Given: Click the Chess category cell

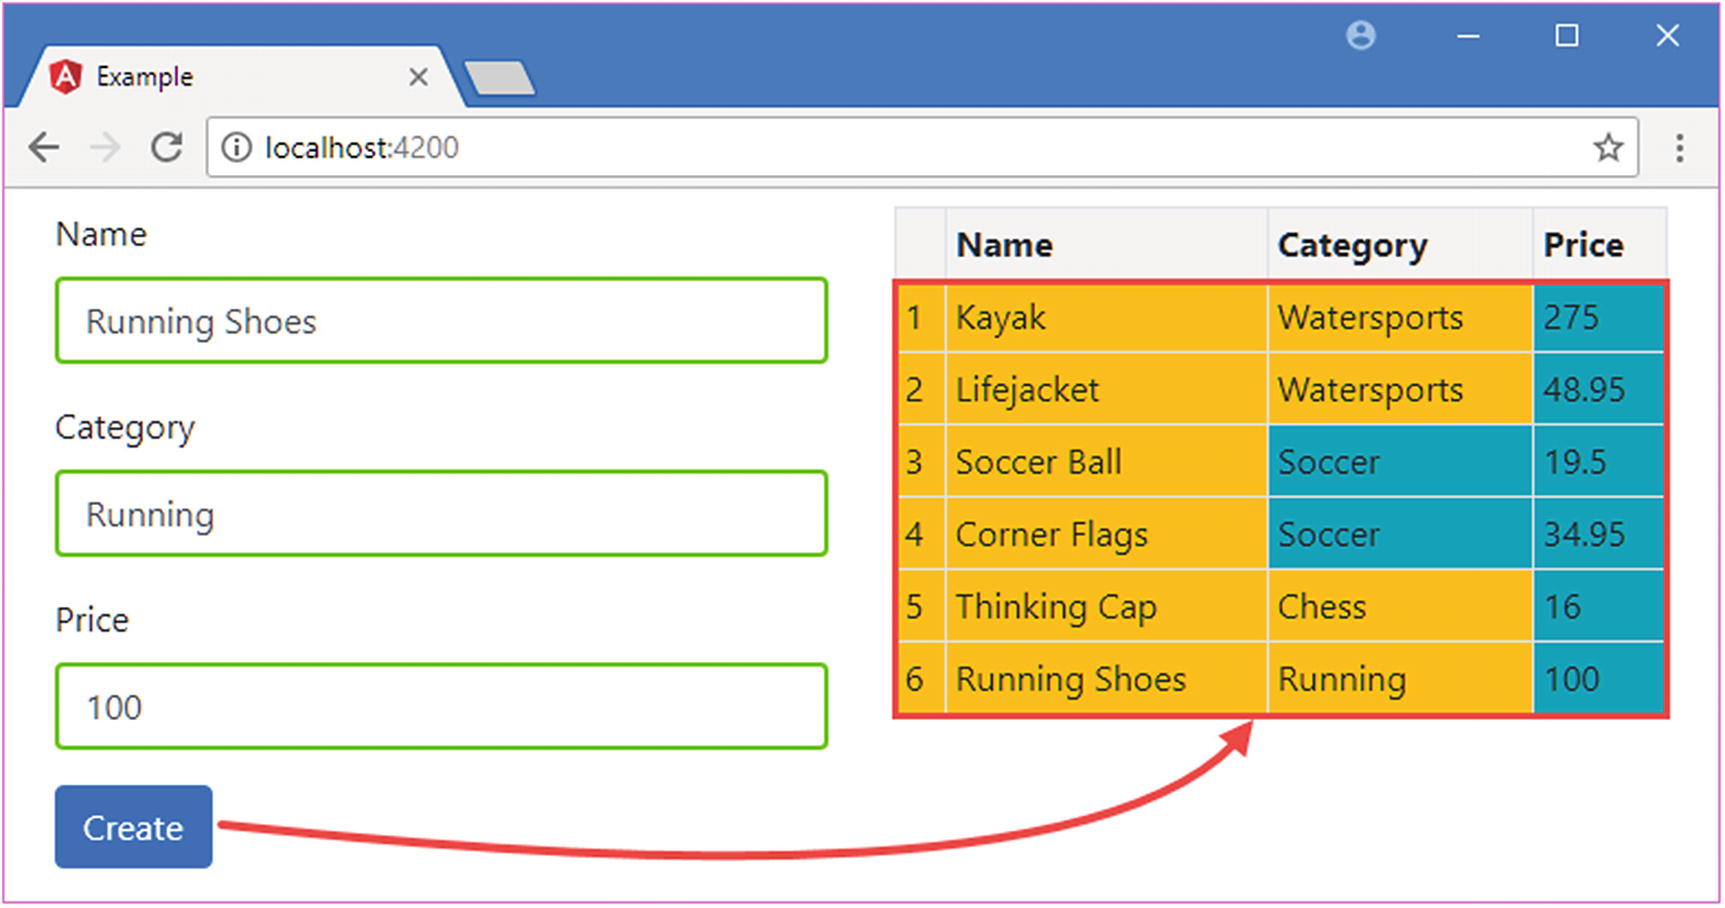Looking at the screenshot, I should point(1400,606).
